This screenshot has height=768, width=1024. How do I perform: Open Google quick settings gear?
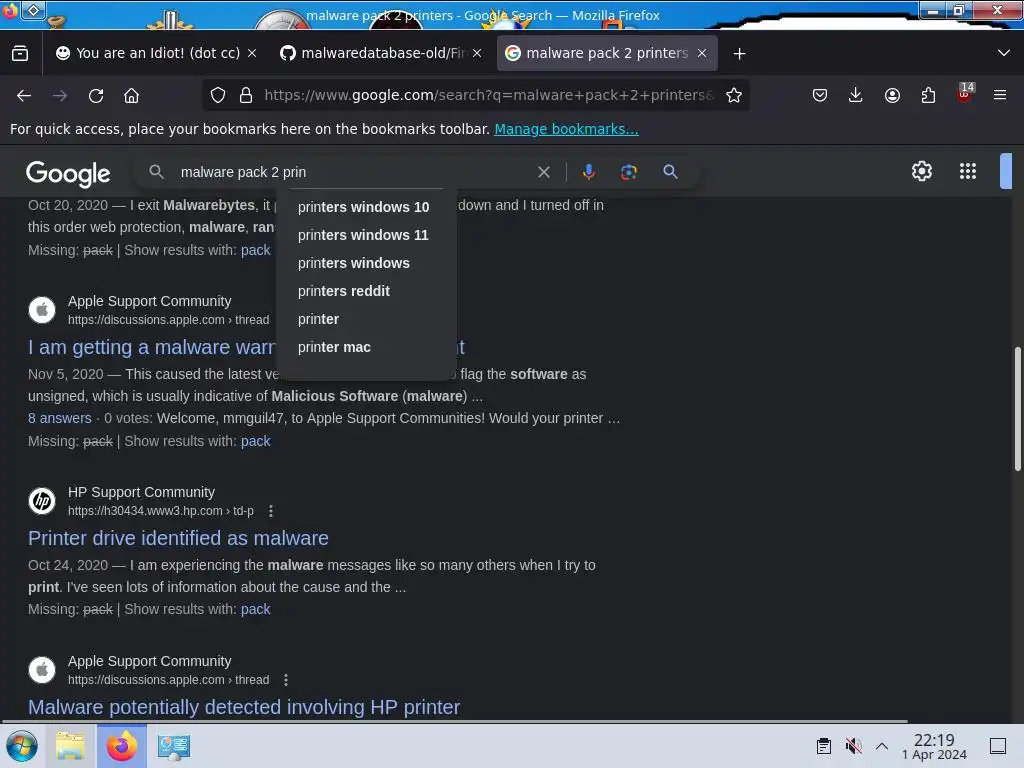click(921, 171)
